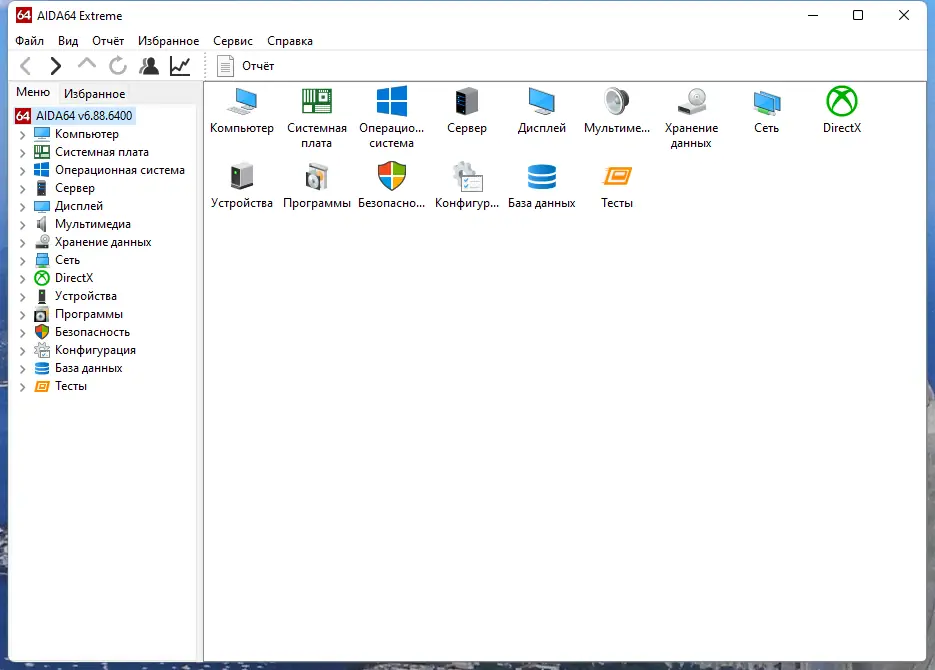Expand the Сеть tree node
Viewport: 935px width, 670px height.
pyautogui.click(x=22, y=259)
